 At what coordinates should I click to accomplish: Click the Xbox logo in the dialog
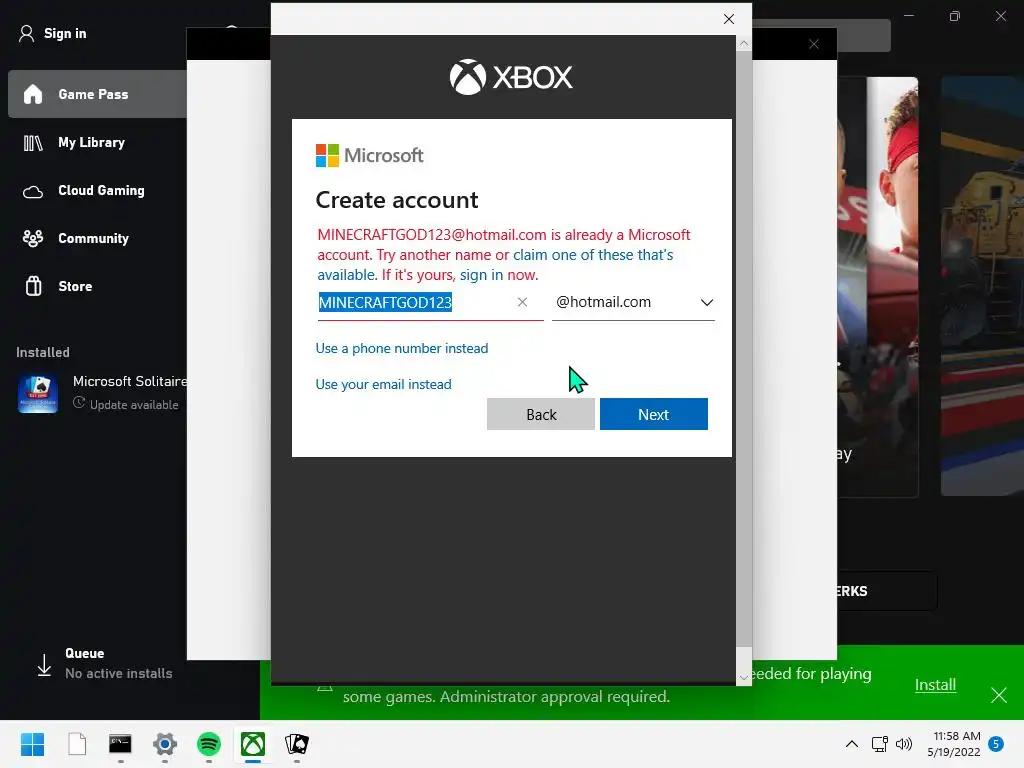coord(511,77)
